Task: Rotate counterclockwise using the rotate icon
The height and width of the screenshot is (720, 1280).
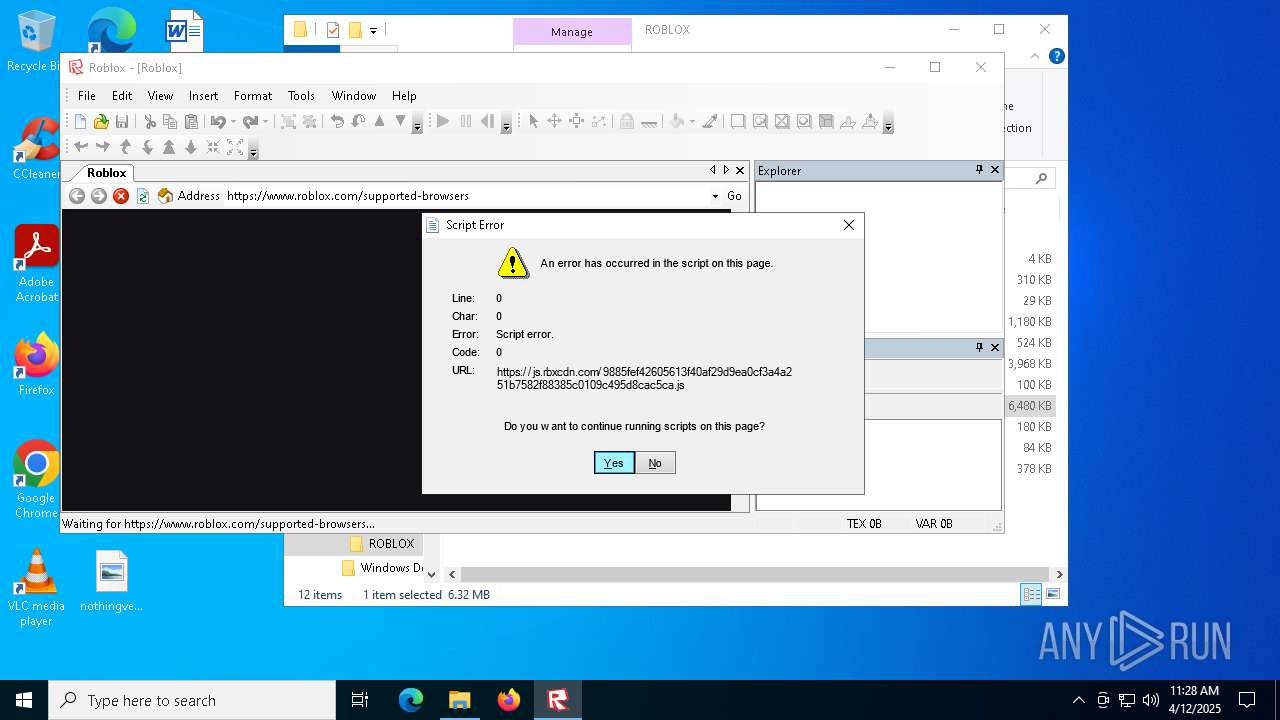Action: [338, 122]
